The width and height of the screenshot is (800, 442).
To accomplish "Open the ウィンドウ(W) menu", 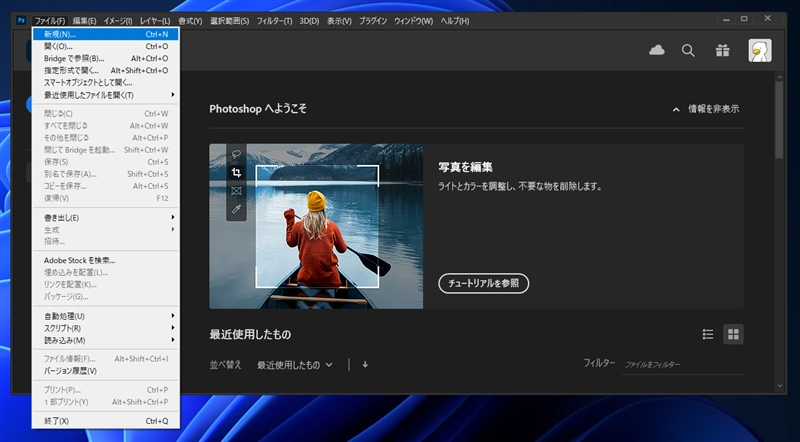I will (x=413, y=21).
